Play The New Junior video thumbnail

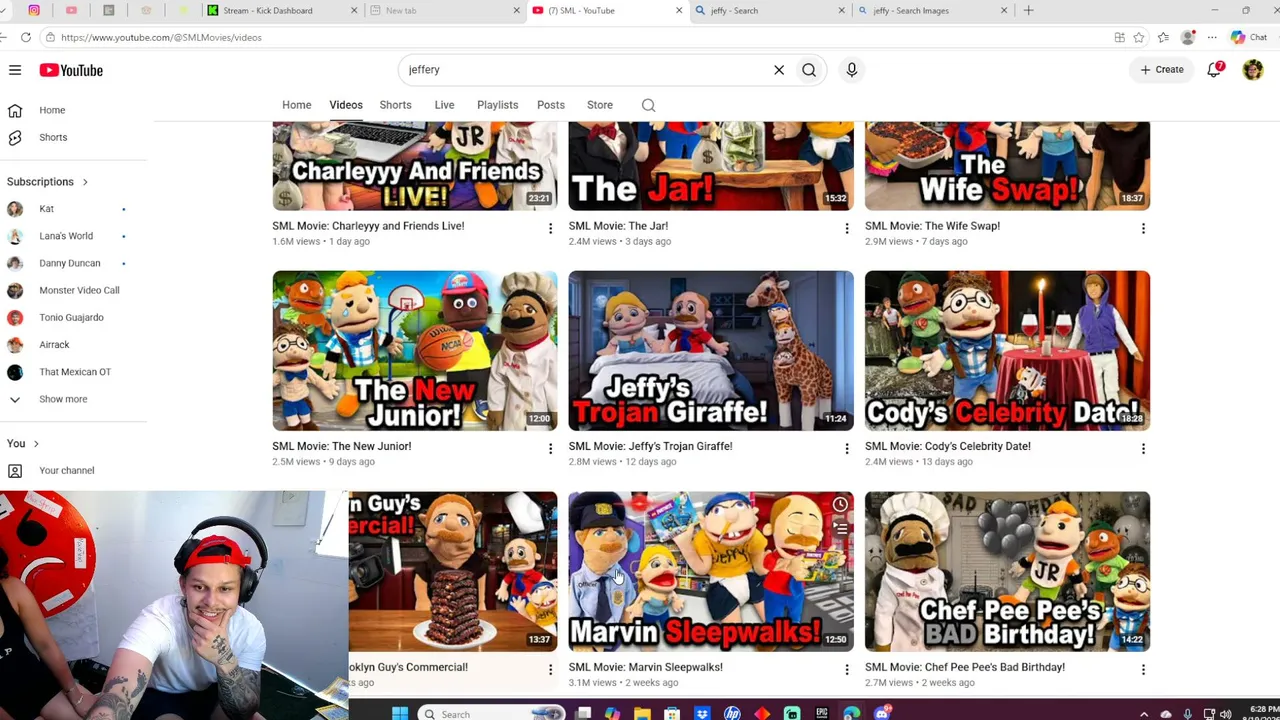coord(415,351)
